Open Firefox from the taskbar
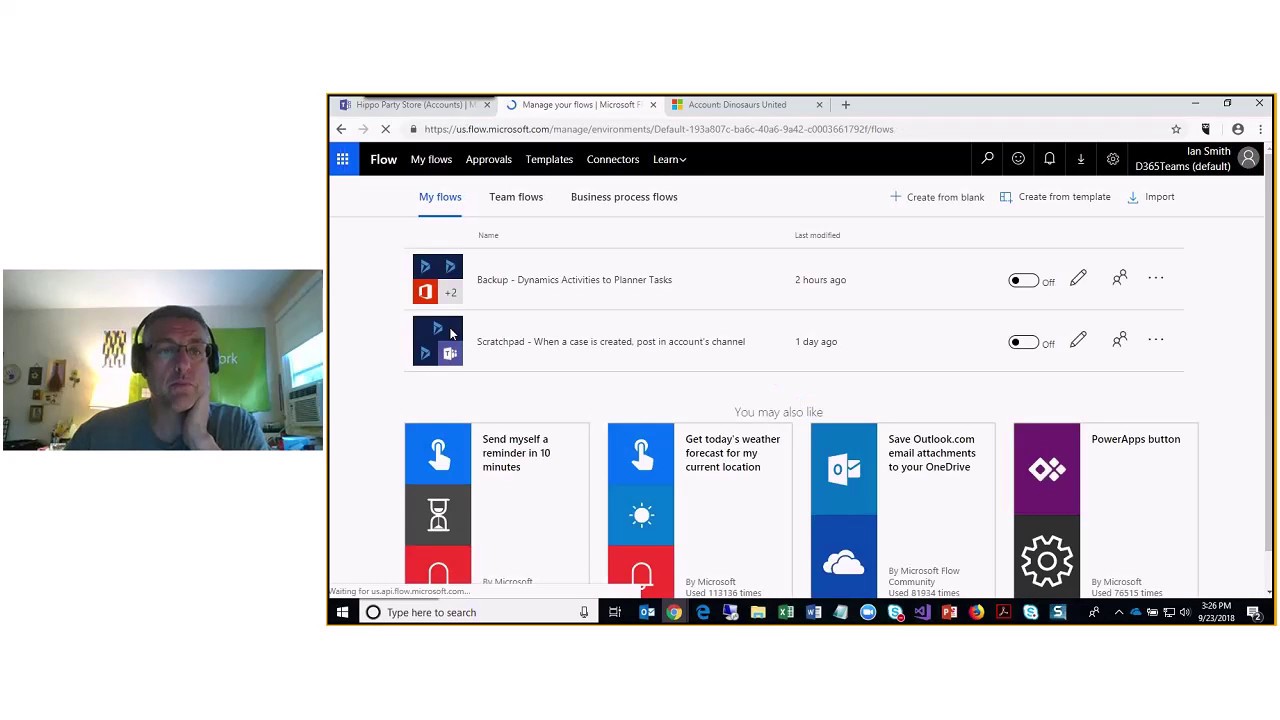Viewport: 1280px width, 720px height. coord(976,612)
